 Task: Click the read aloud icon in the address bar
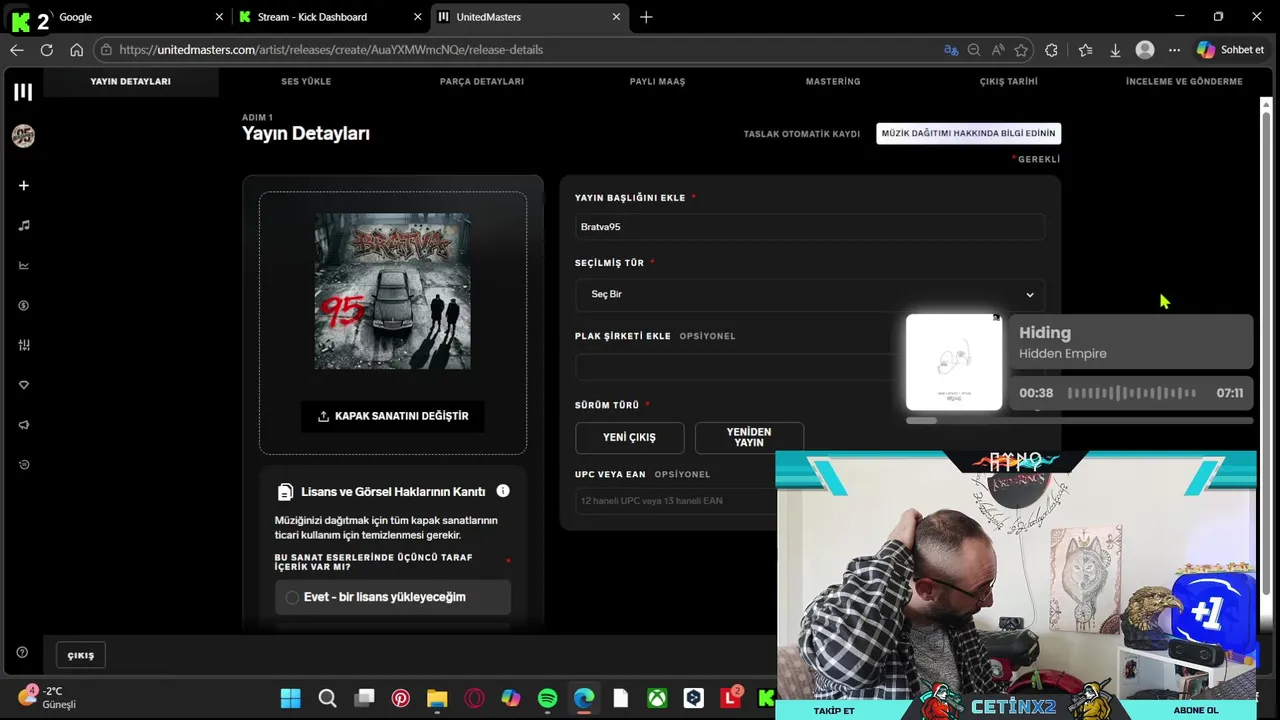point(998,50)
